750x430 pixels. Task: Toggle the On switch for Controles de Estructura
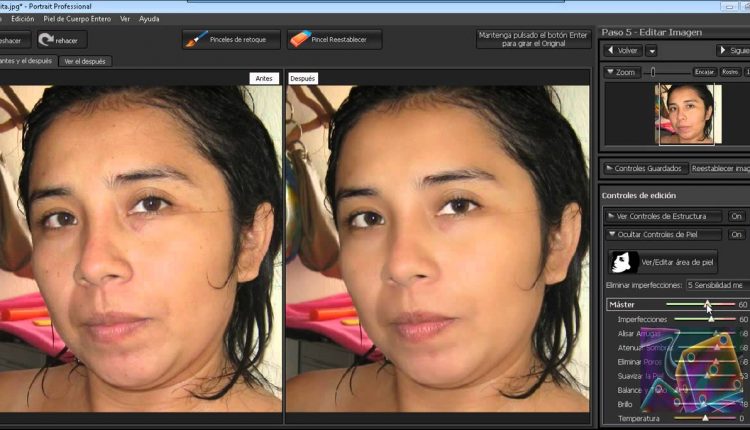(x=736, y=216)
